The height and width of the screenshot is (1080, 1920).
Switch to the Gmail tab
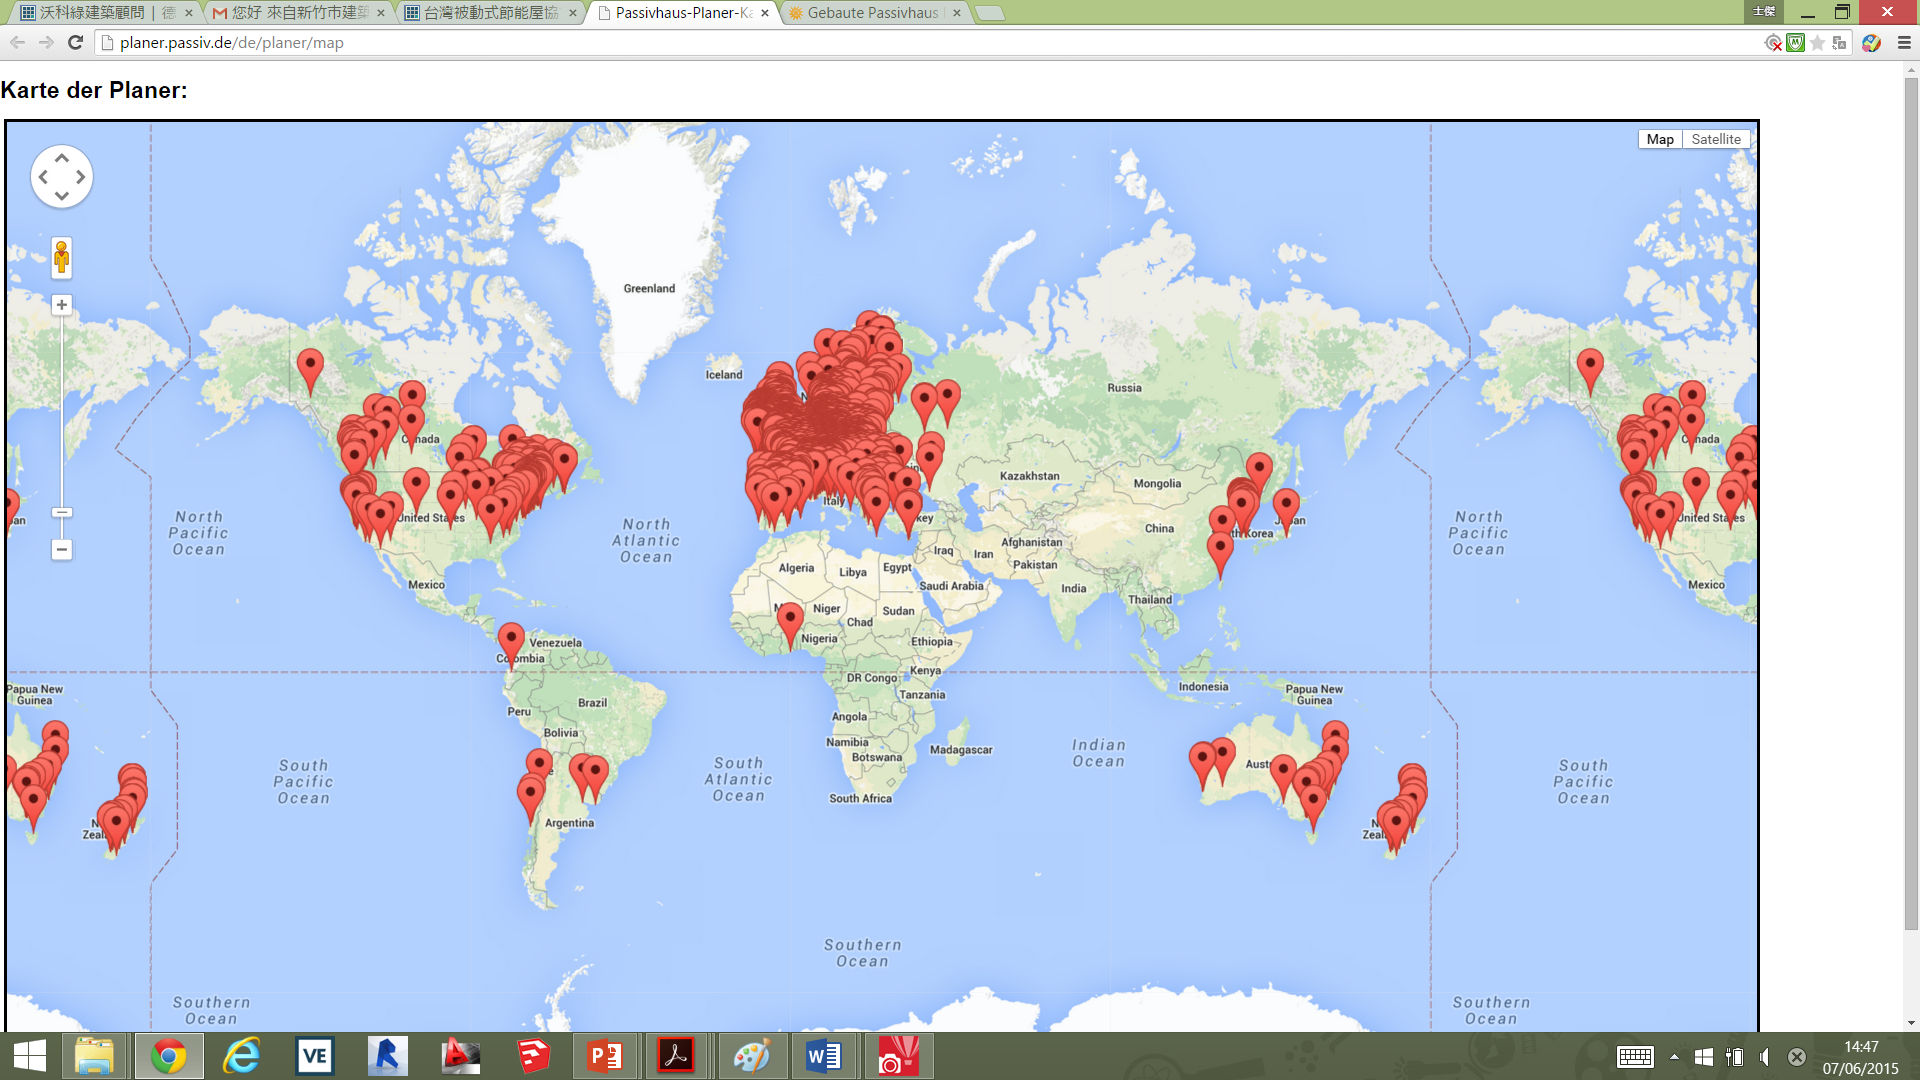298,13
